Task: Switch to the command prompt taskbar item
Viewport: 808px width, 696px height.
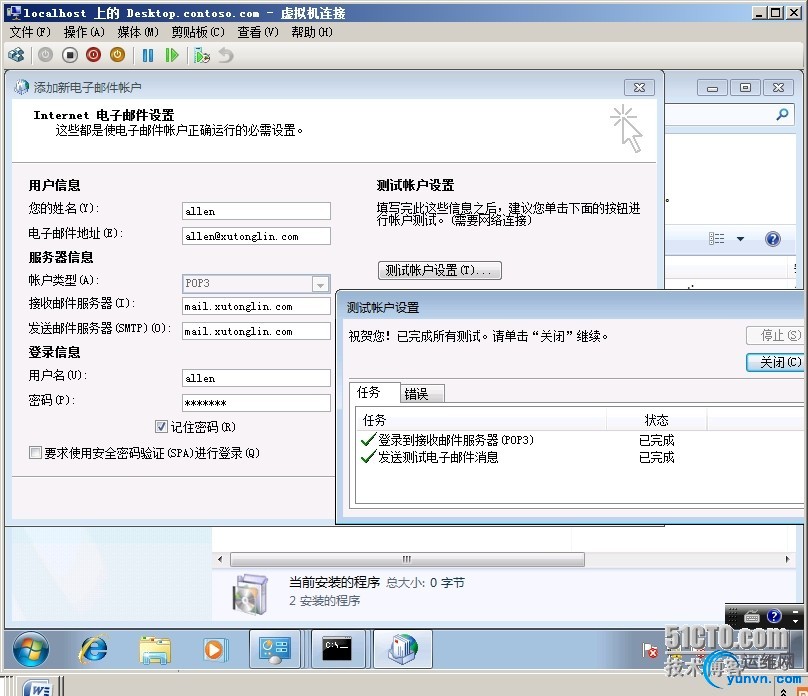Action: (x=337, y=649)
